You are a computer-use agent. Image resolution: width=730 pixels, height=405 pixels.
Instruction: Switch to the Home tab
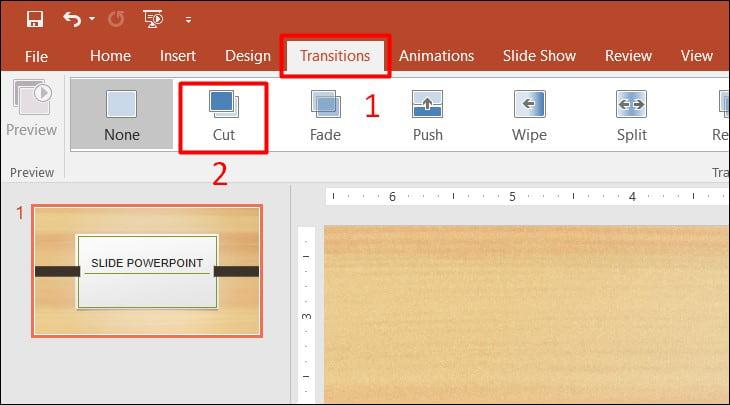coord(110,56)
